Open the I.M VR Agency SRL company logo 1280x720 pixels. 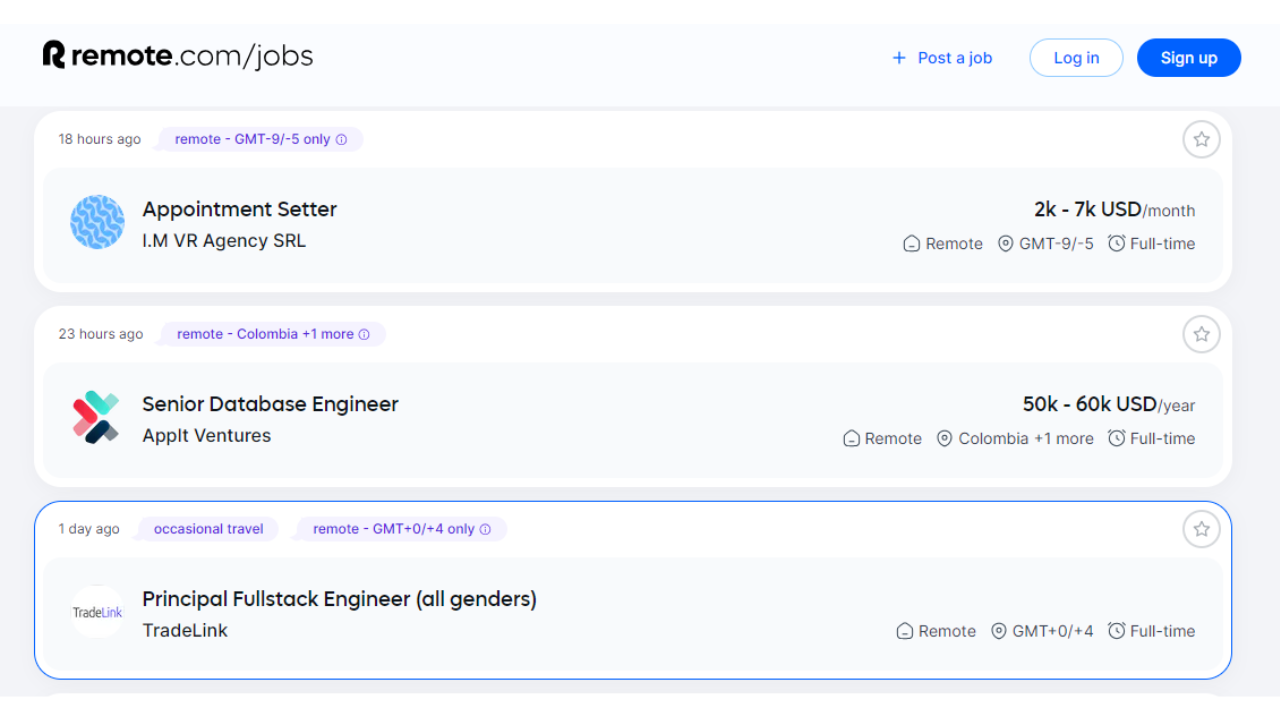pos(97,222)
